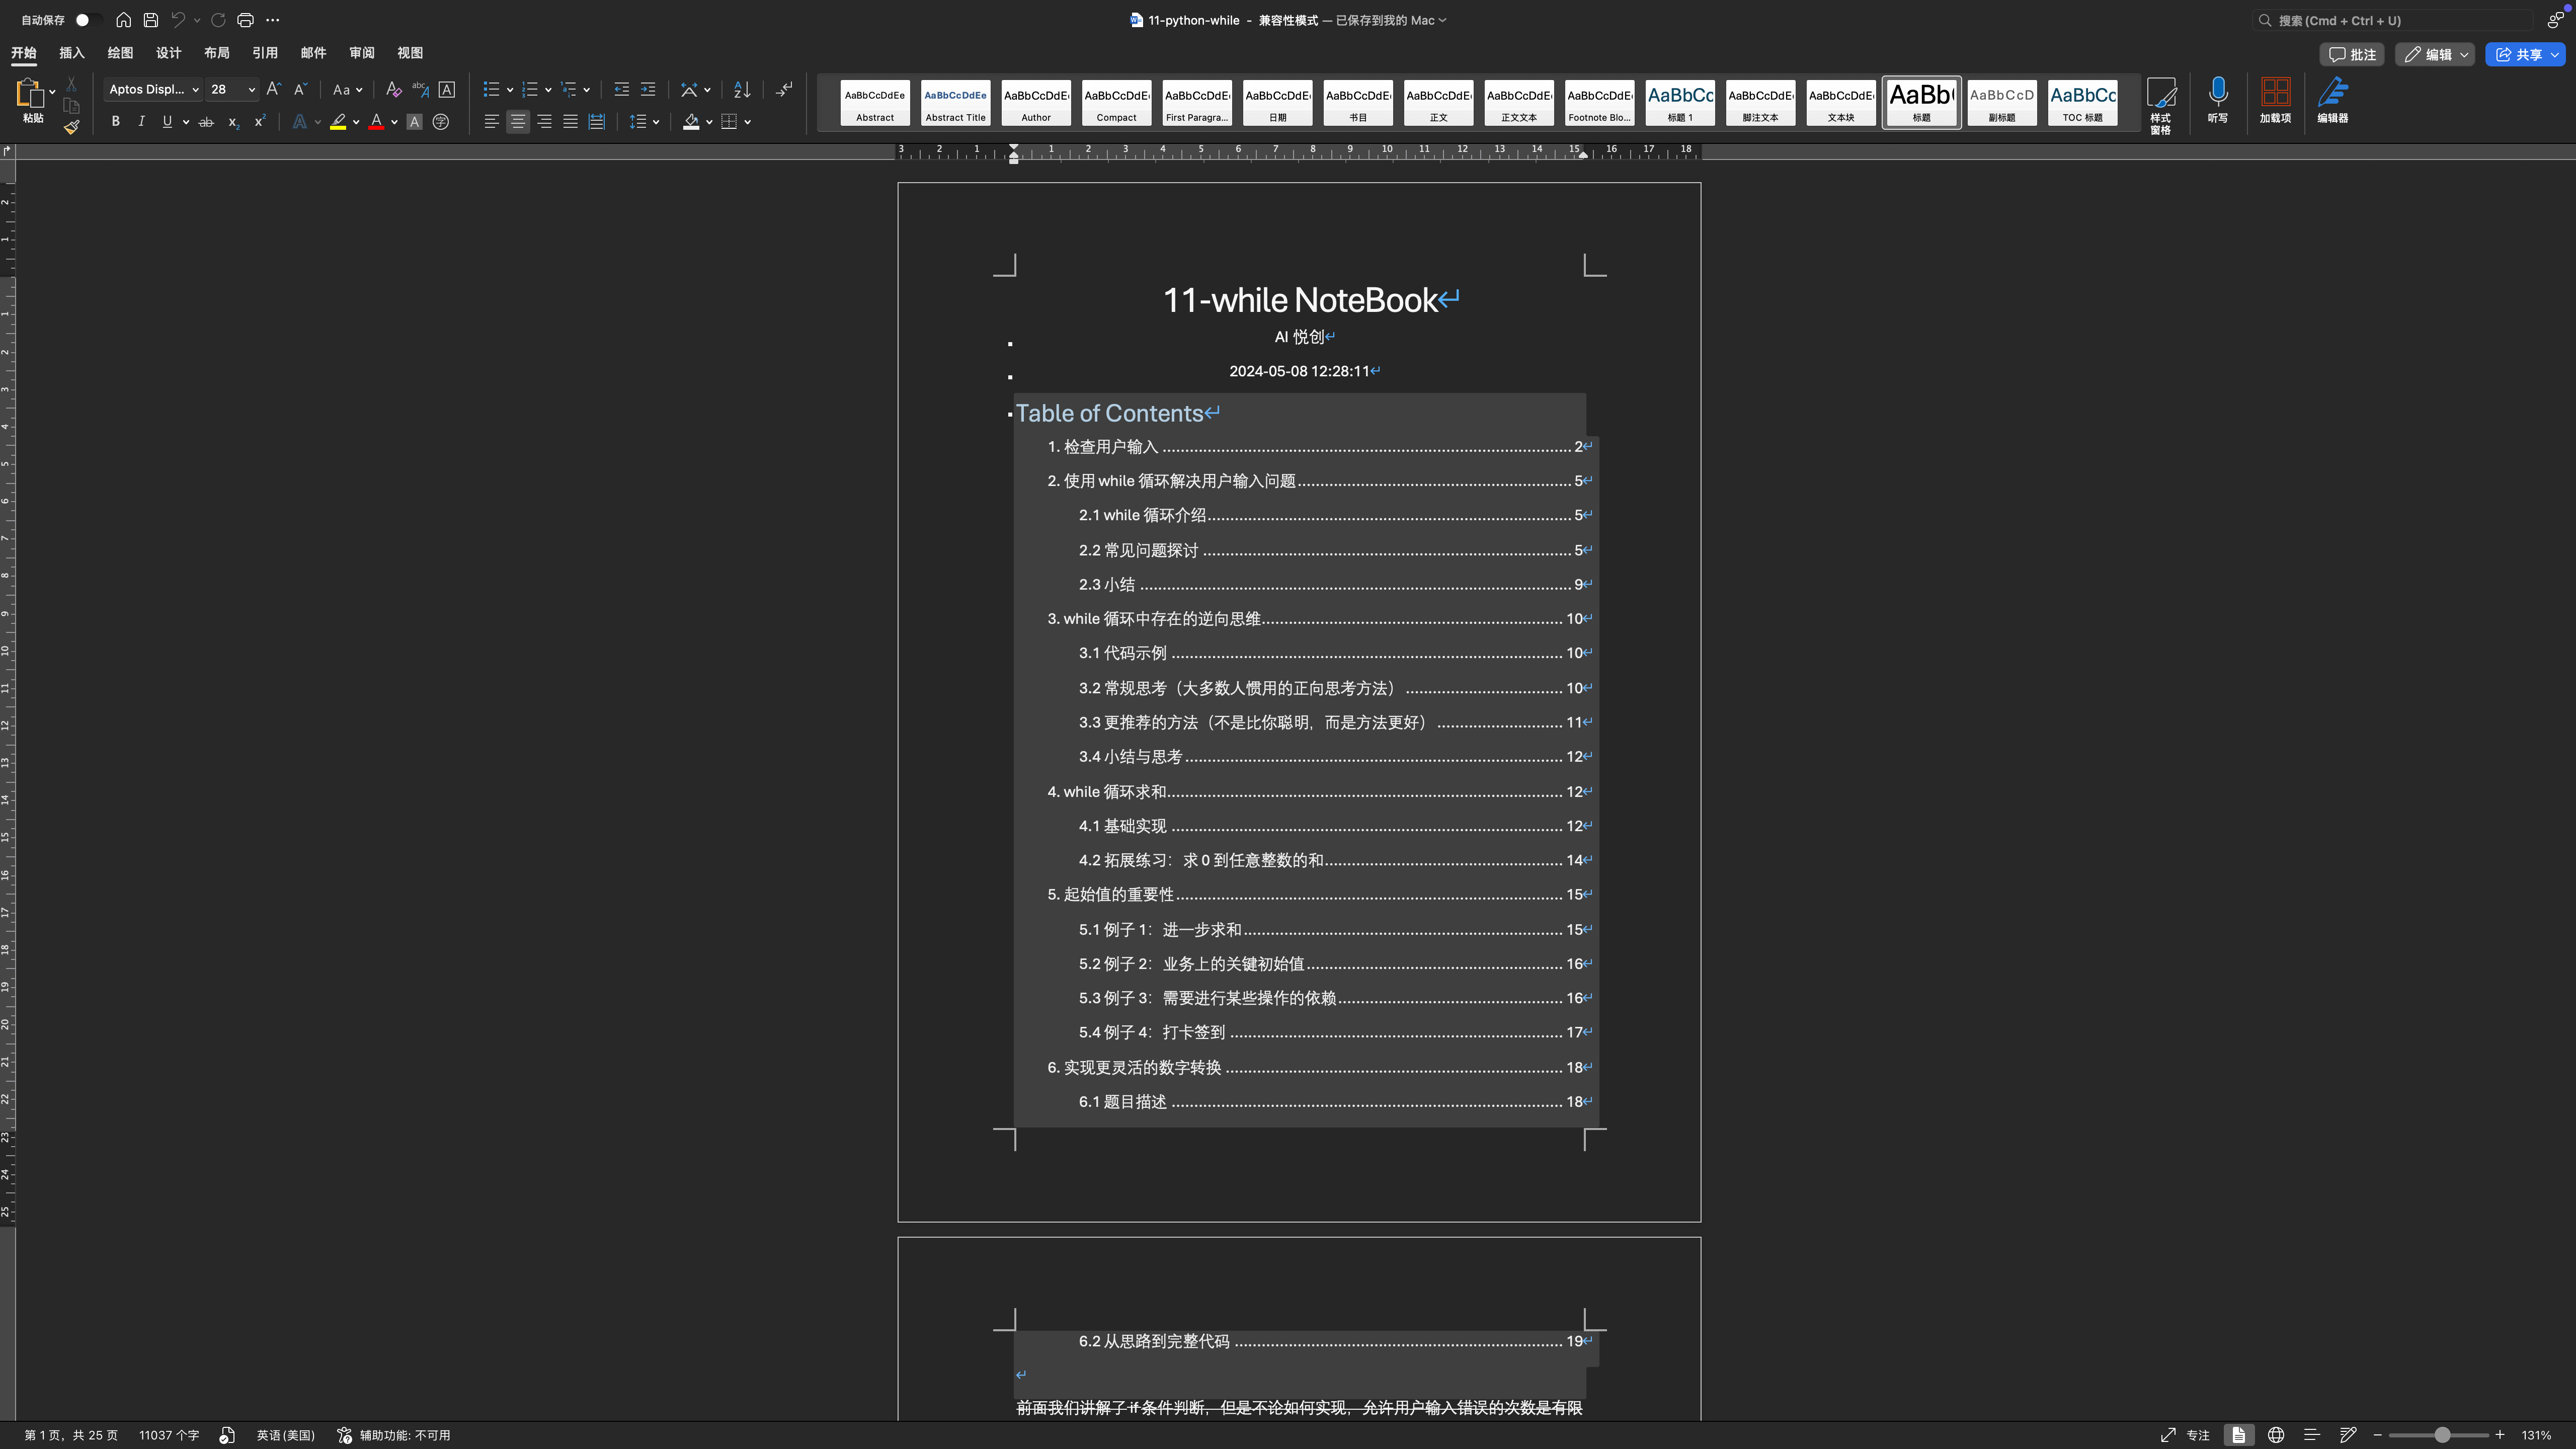
Task: Toggle bold formatting
Action: (115, 122)
